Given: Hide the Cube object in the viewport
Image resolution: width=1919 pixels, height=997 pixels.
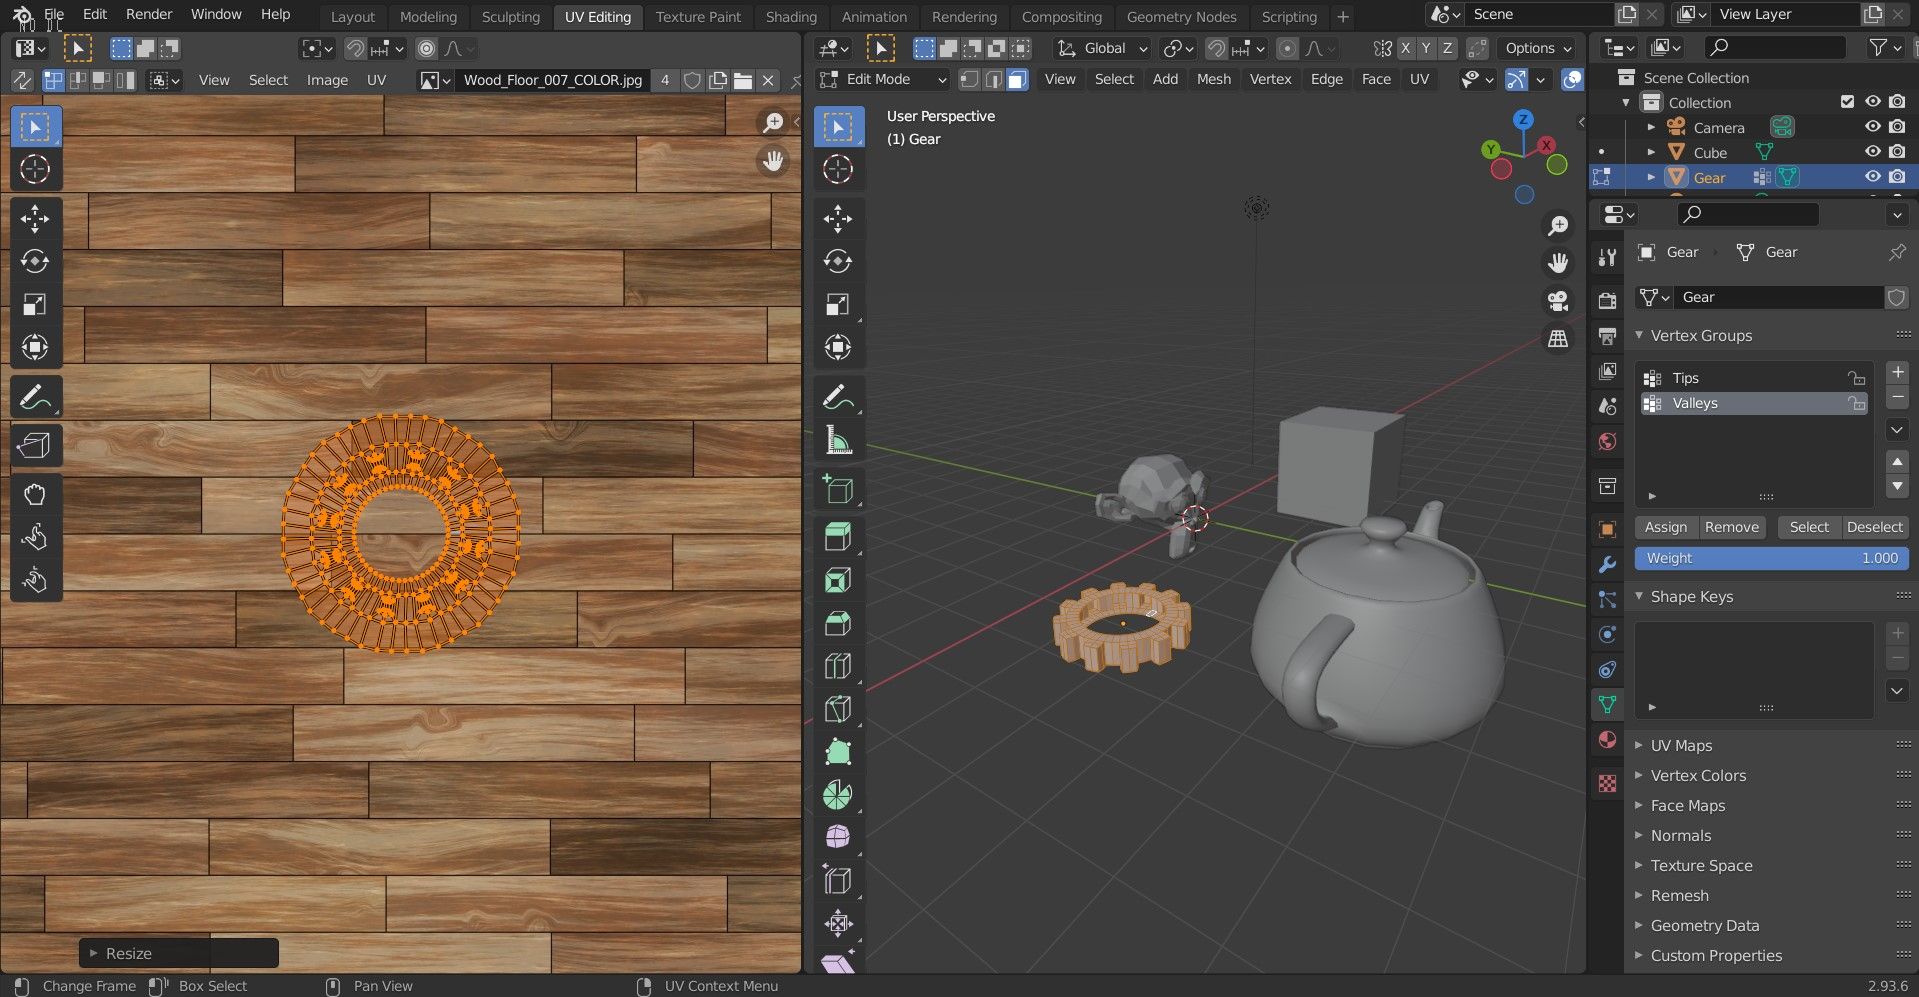Looking at the screenshot, I should tap(1872, 151).
